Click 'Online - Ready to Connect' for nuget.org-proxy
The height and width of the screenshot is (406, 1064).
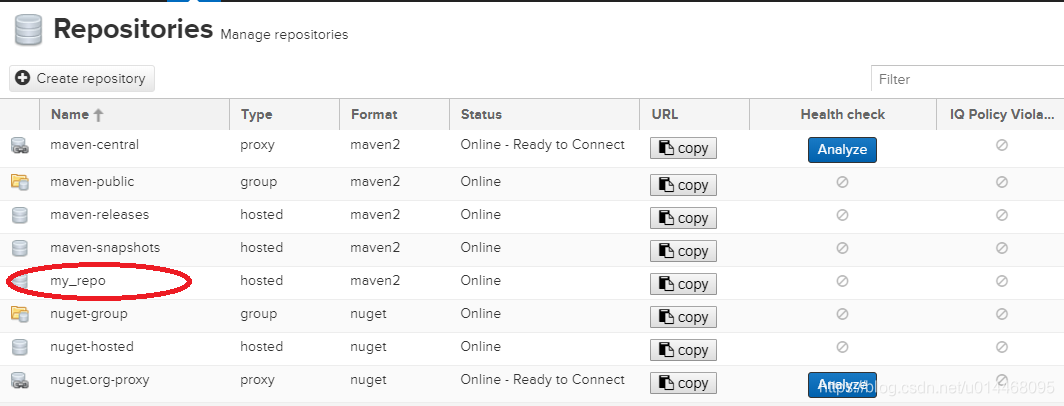(x=543, y=380)
